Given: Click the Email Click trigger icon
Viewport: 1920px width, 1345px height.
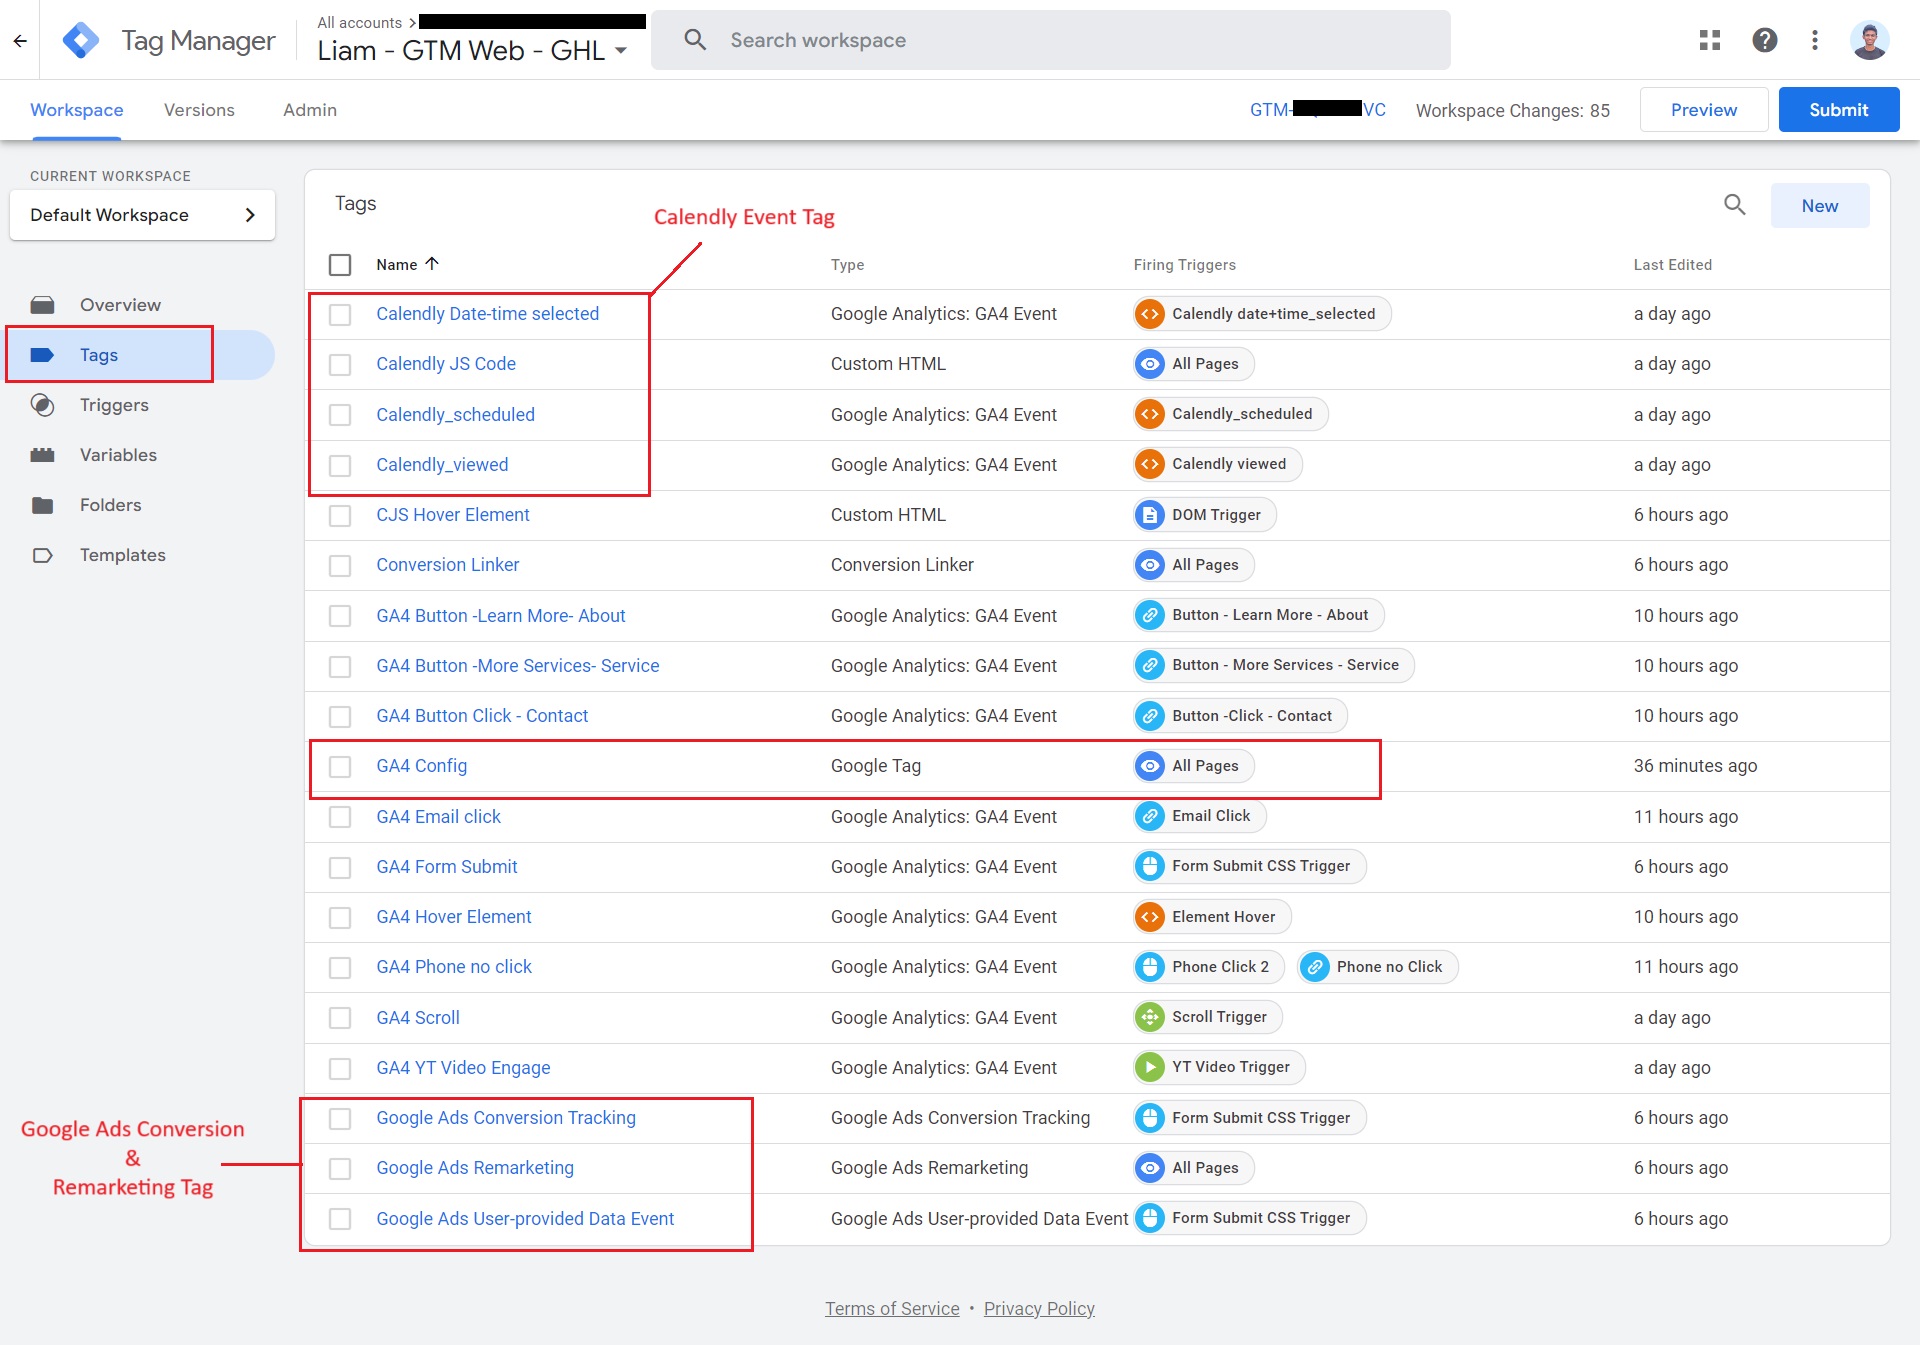Looking at the screenshot, I should [1150, 816].
